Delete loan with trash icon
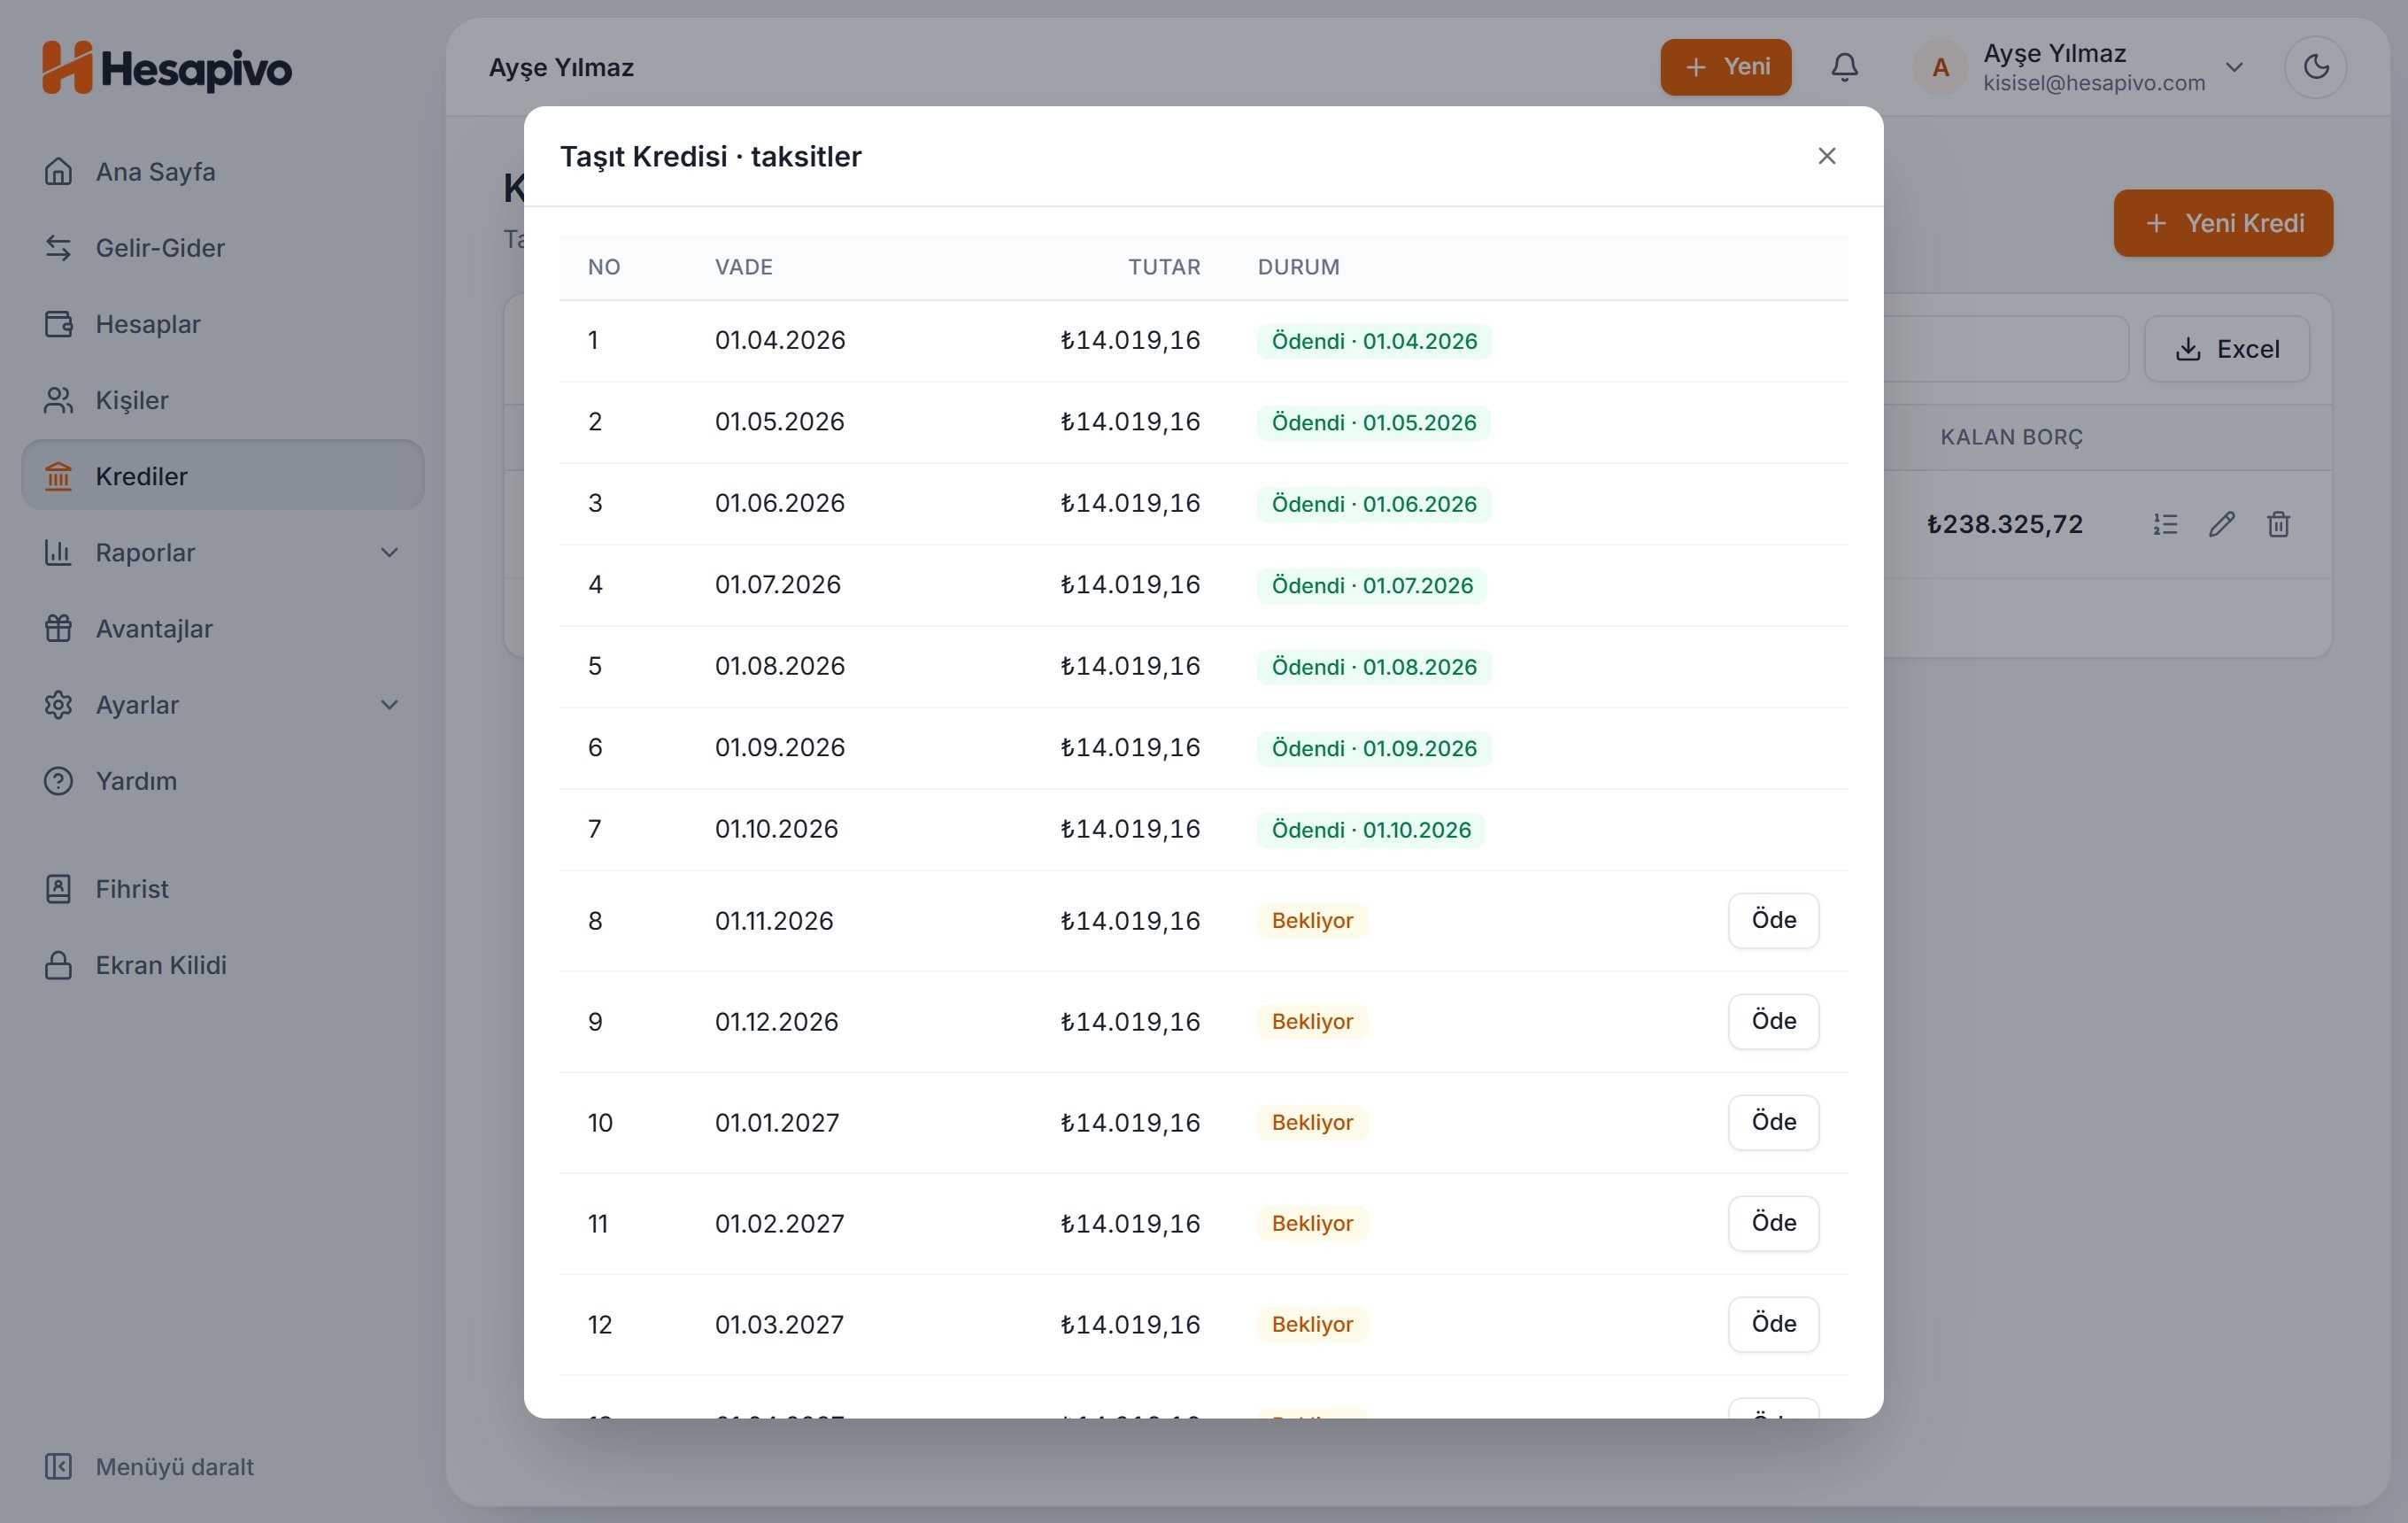 click(x=2278, y=524)
